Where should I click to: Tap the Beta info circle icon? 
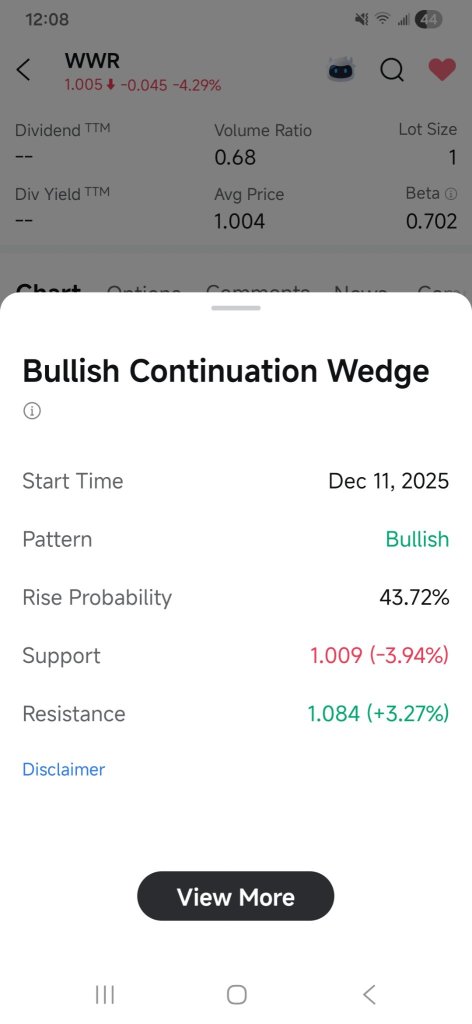coord(451,194)
